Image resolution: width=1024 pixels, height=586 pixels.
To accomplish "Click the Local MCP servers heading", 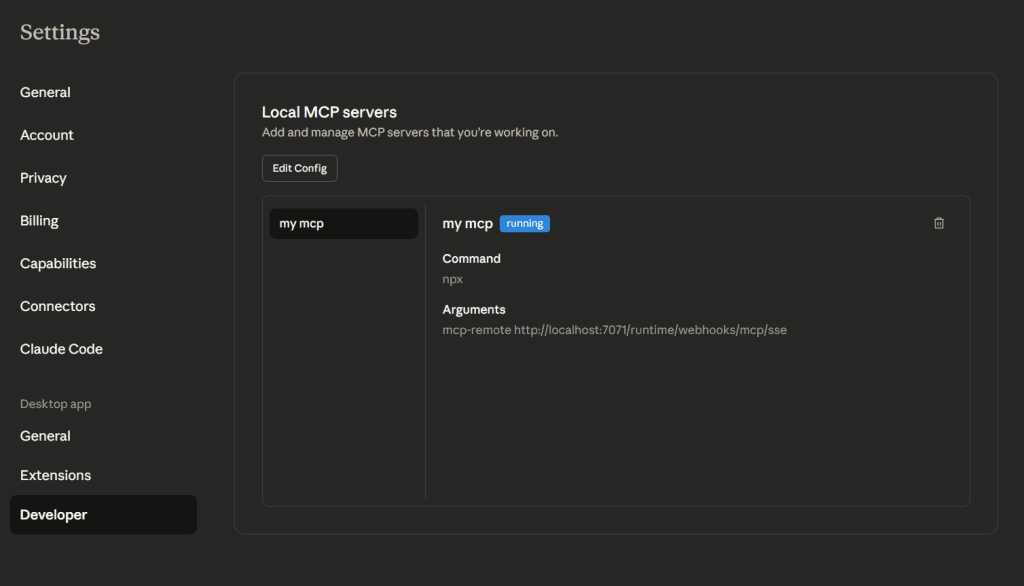I will pos(329,112).
